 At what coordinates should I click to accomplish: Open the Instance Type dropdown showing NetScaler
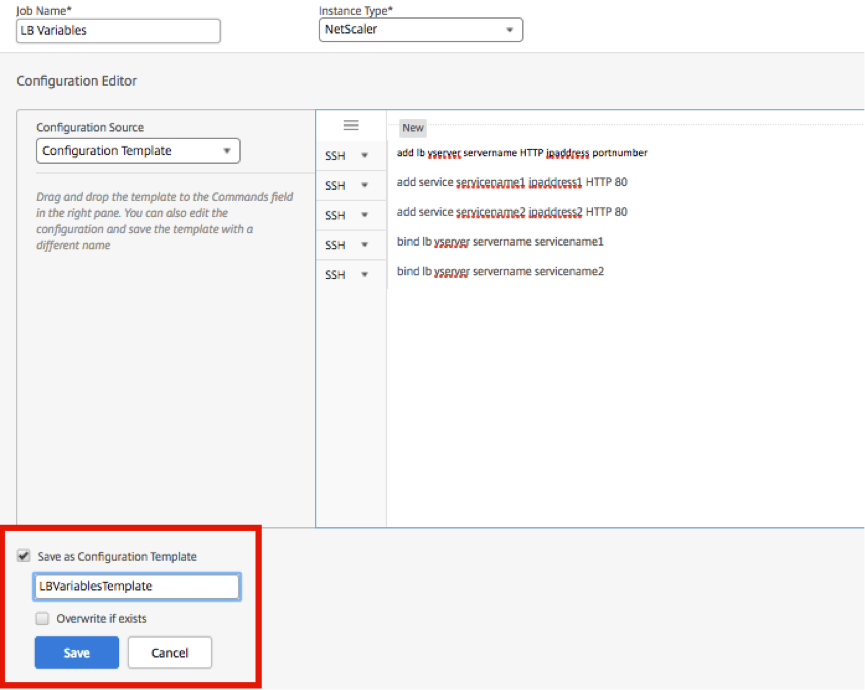[x=420, y=29]
